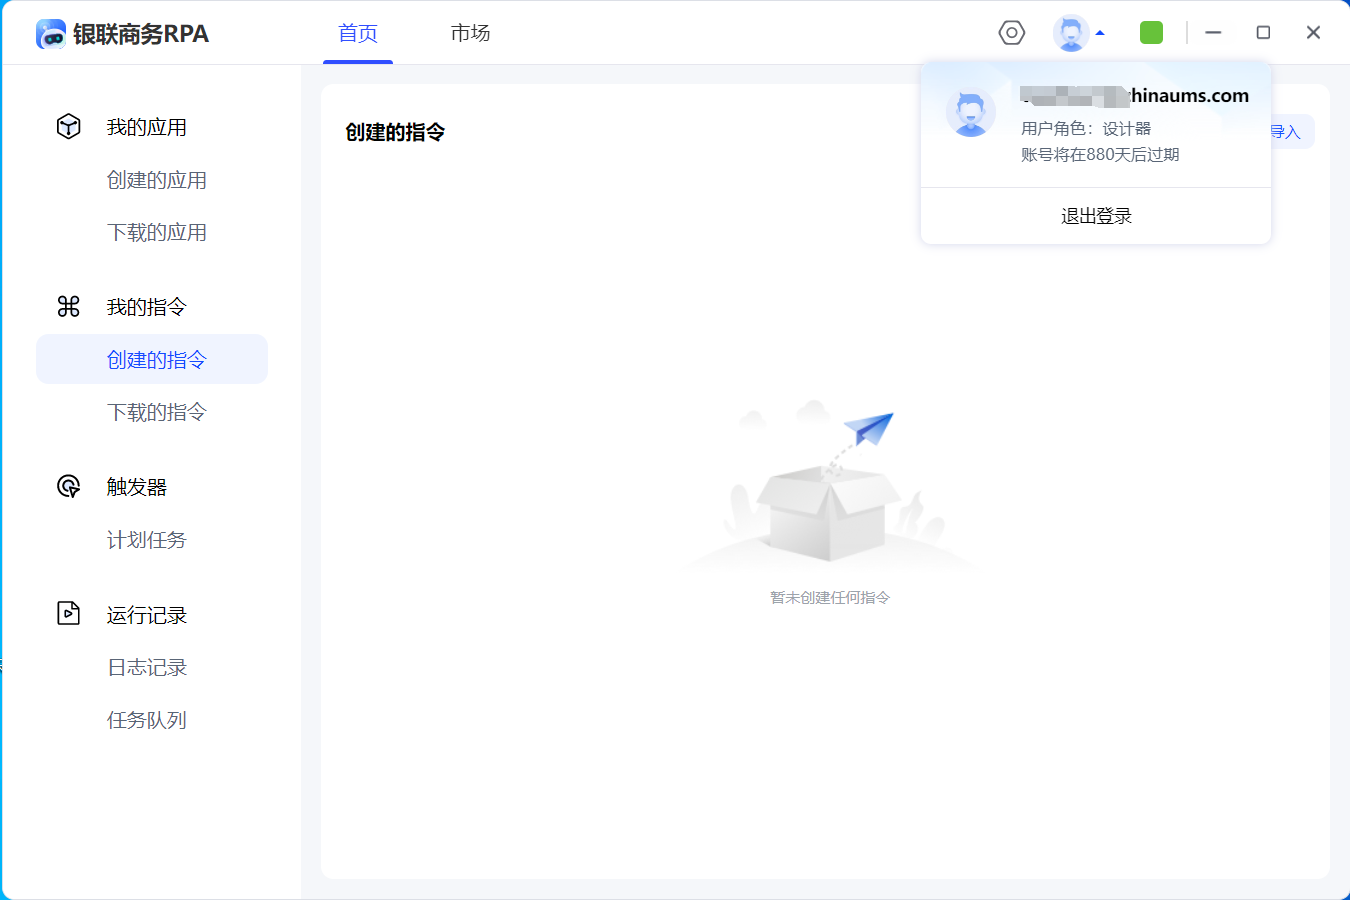Collapse account dropdown using the blue arrow

pyautogui.click(x=1100, y=33)
